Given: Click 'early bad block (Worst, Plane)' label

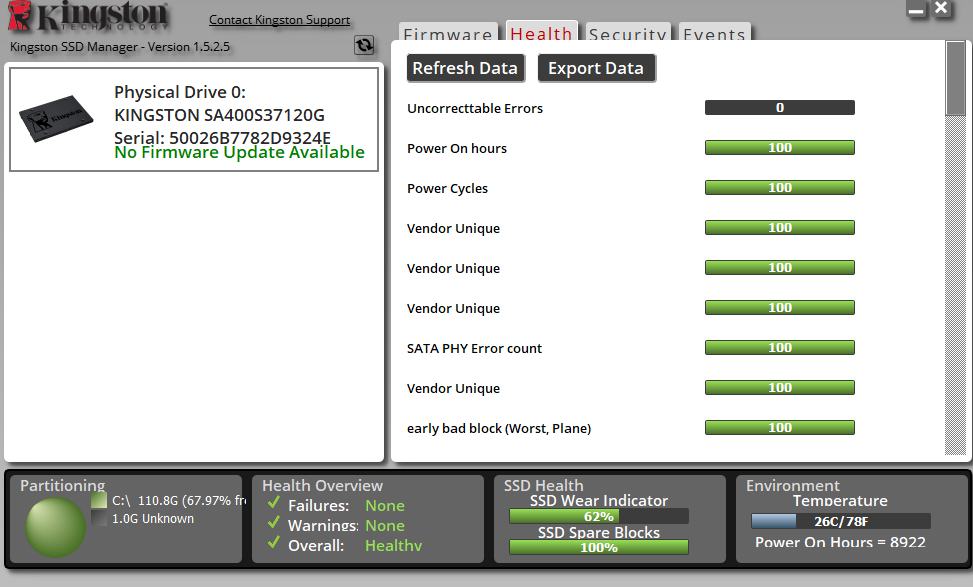Looking at the screenshot, I should click(499, 429).
